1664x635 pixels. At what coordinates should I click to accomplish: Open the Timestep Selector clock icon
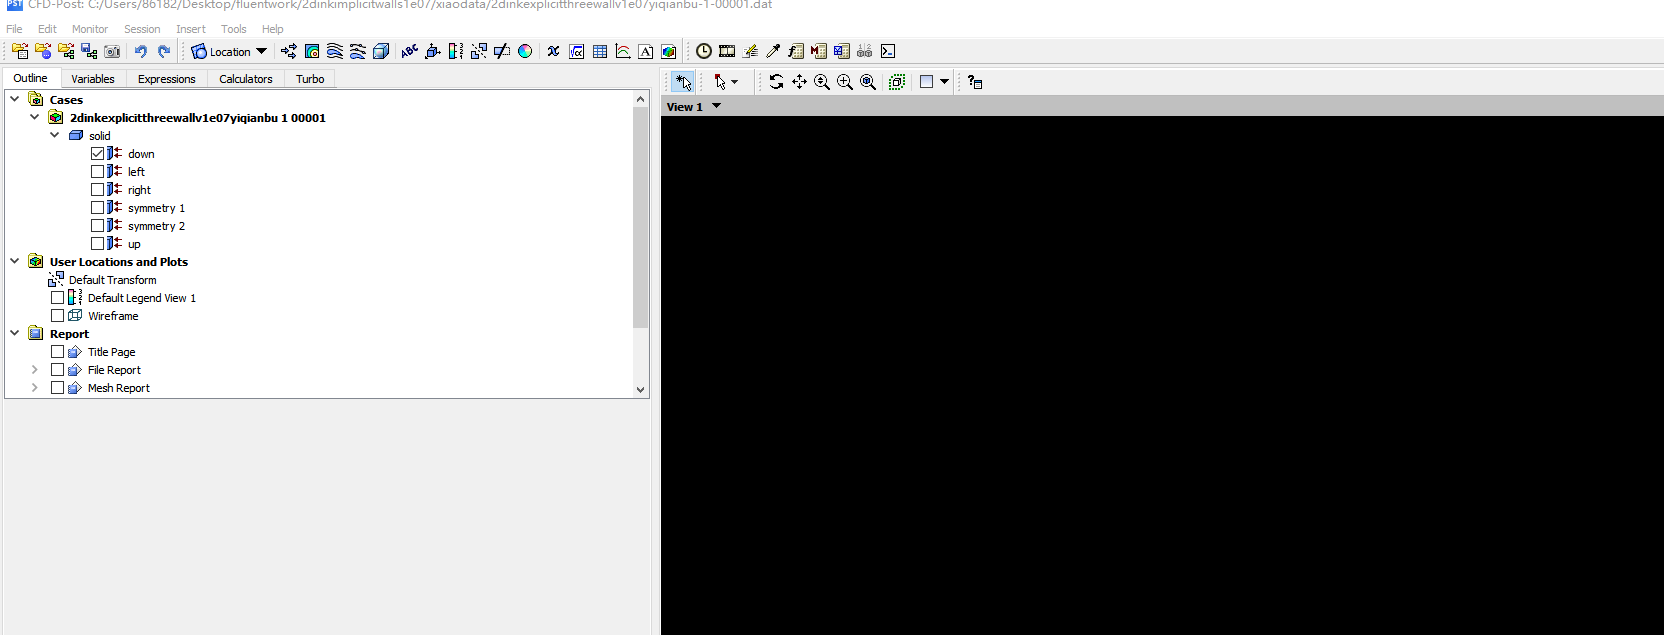[704, 51]
